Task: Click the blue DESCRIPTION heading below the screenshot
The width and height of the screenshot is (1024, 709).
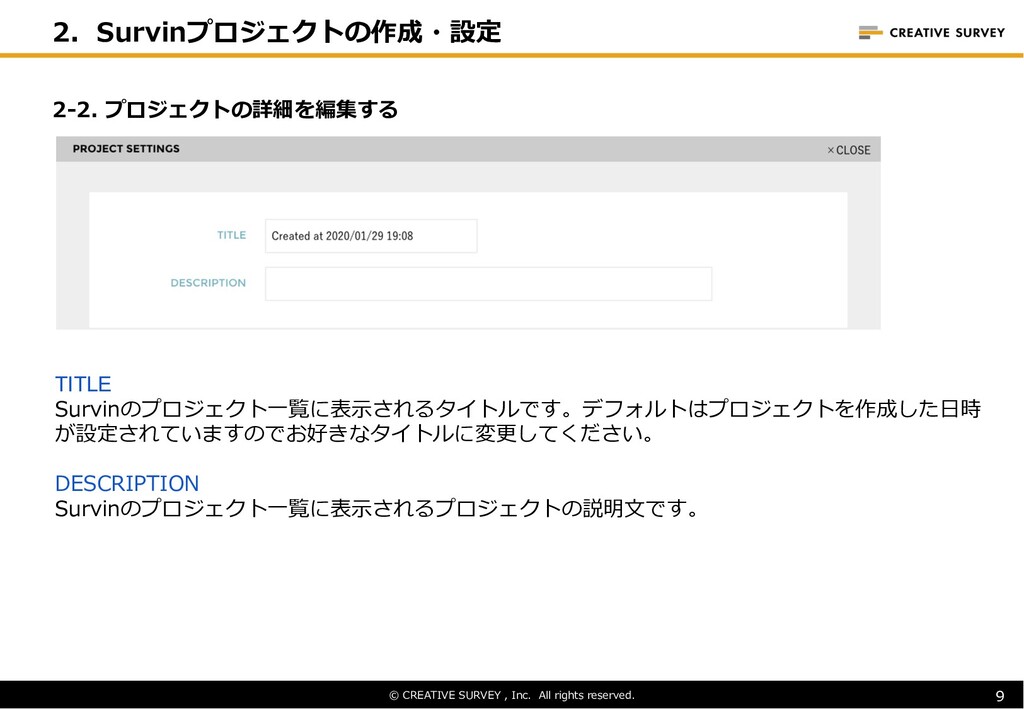Action: click(x=127, y=483)
